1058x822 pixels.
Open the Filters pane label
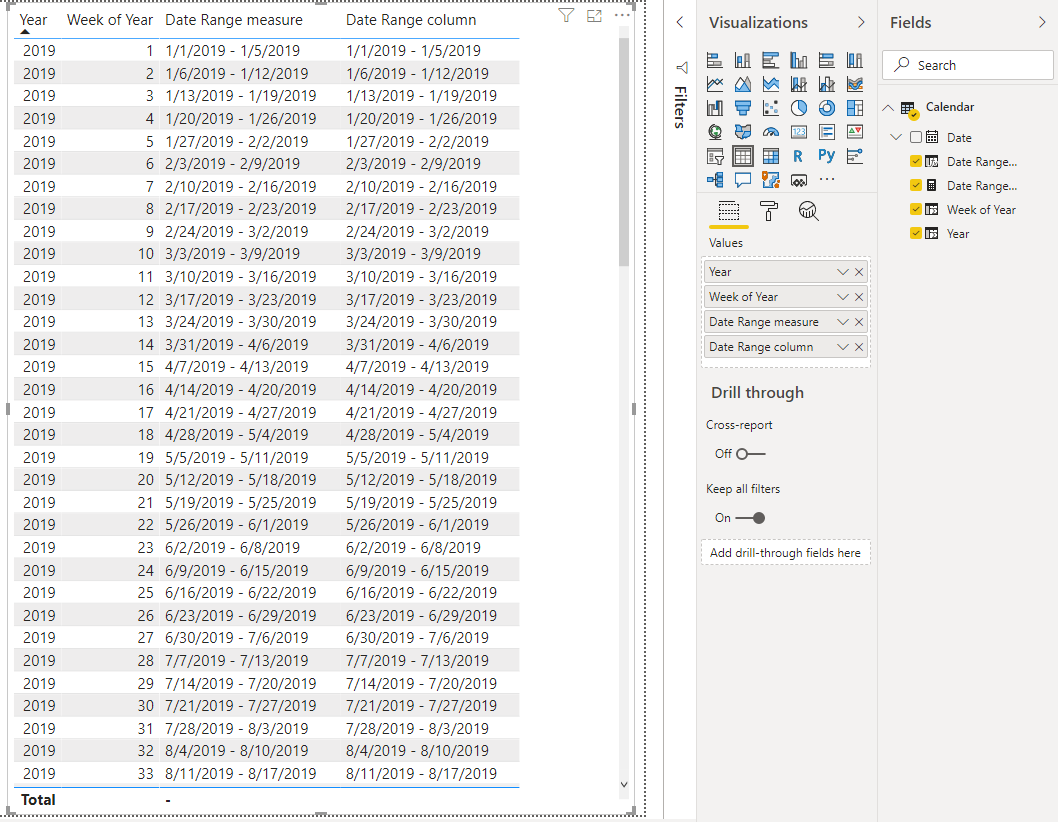pos(680,107)
